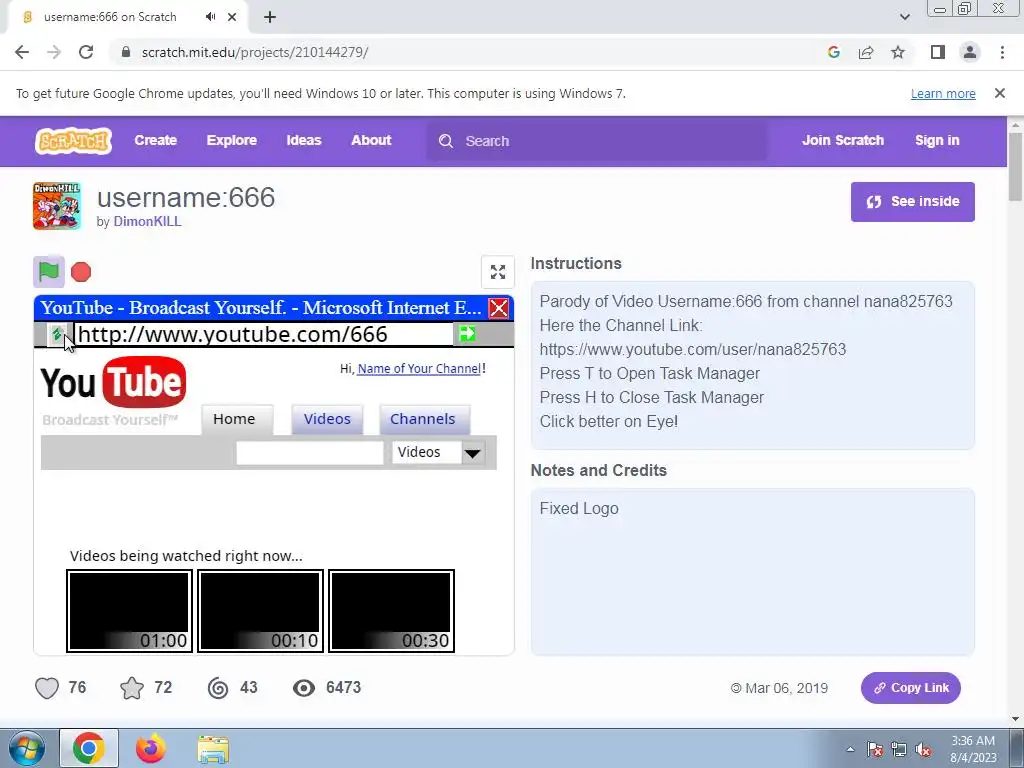Click the DimonKILL avatar thumbnail
Viewport: 1024px width, 768px height.
point(57,206)
